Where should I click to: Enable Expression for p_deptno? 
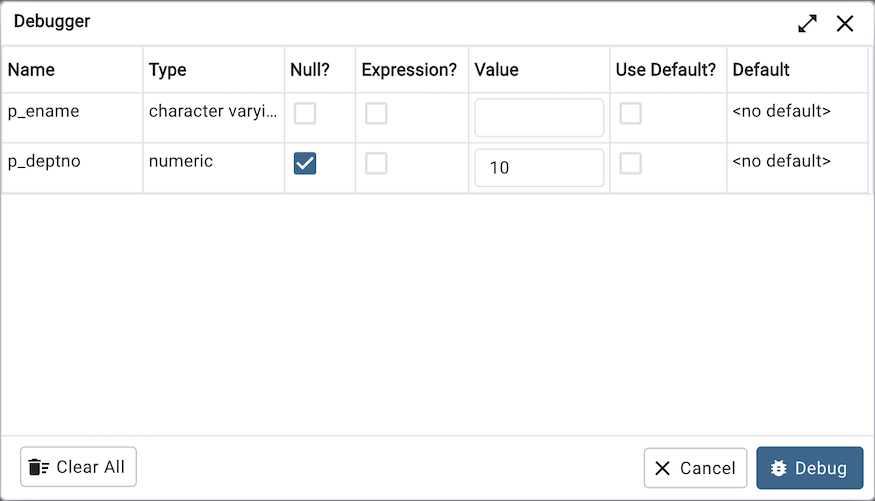(376, 164)
